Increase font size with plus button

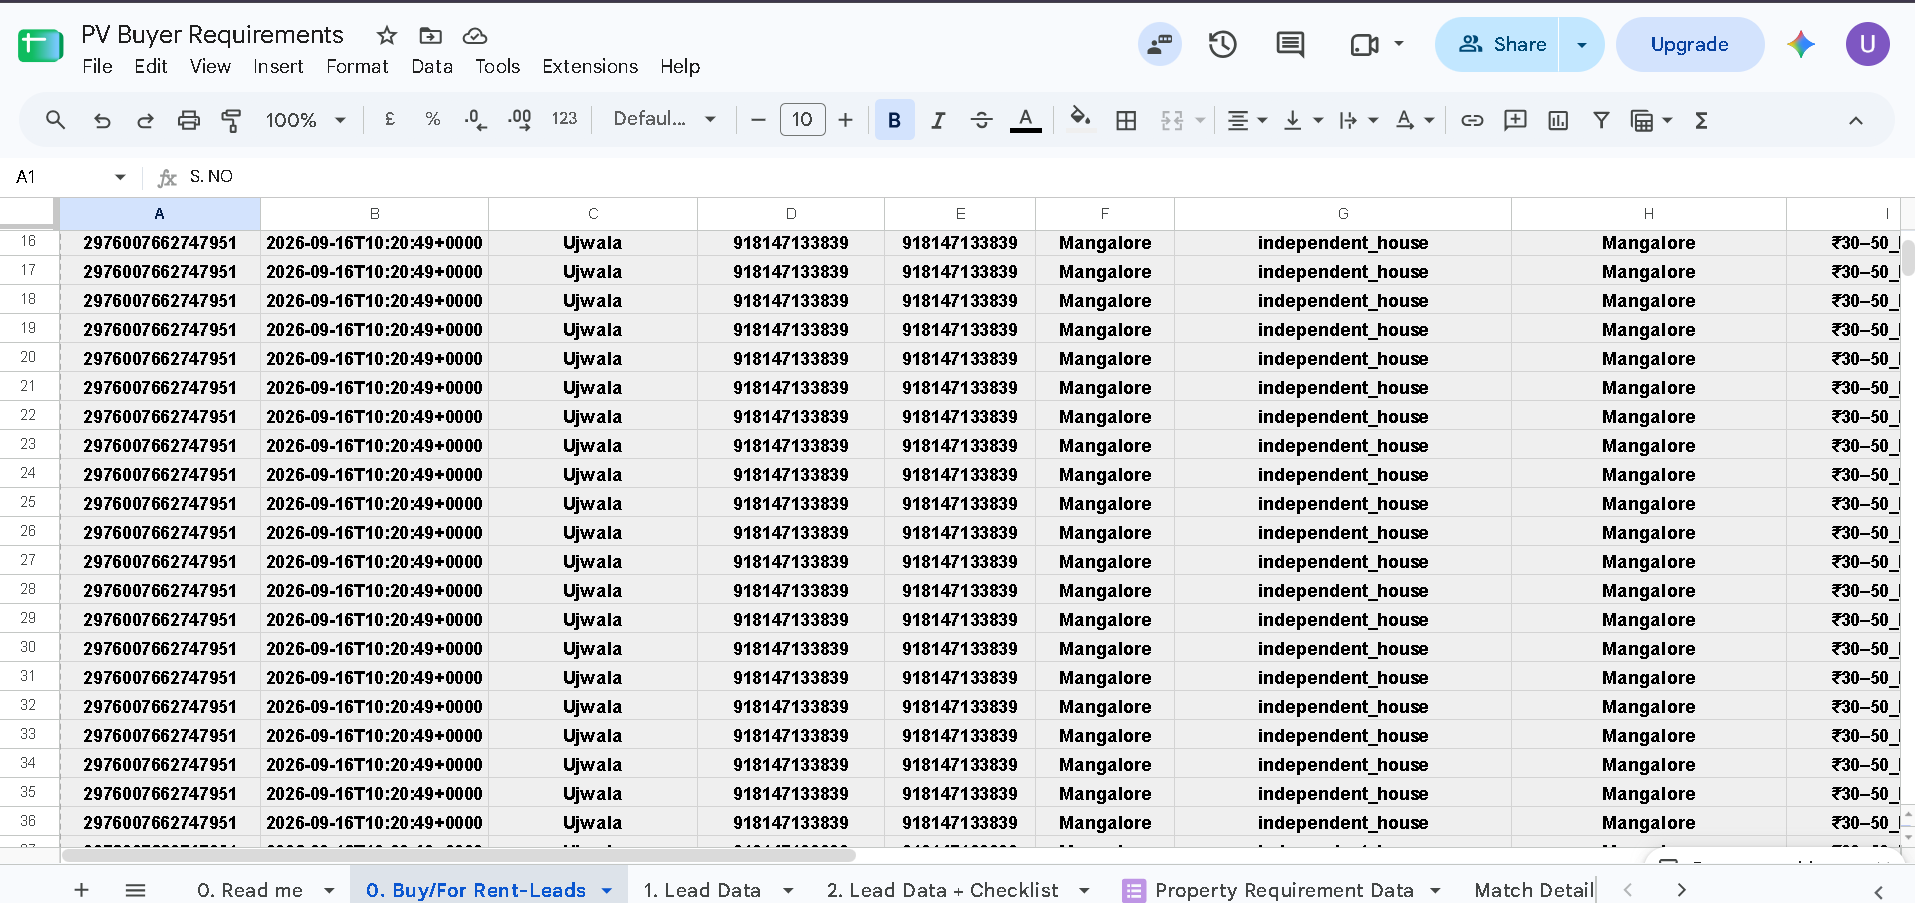[x=845, y=120]
